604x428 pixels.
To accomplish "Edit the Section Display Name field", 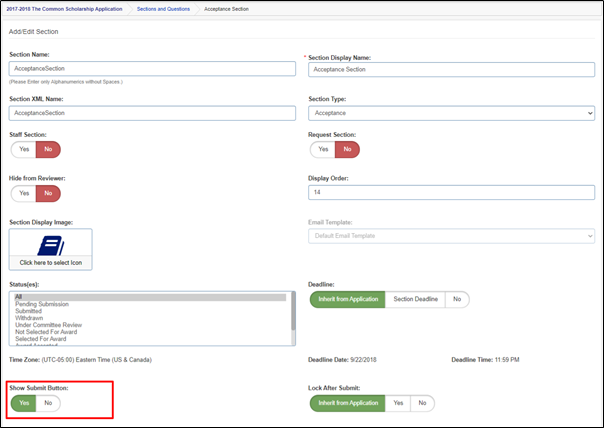I will [x=451, y=70].
